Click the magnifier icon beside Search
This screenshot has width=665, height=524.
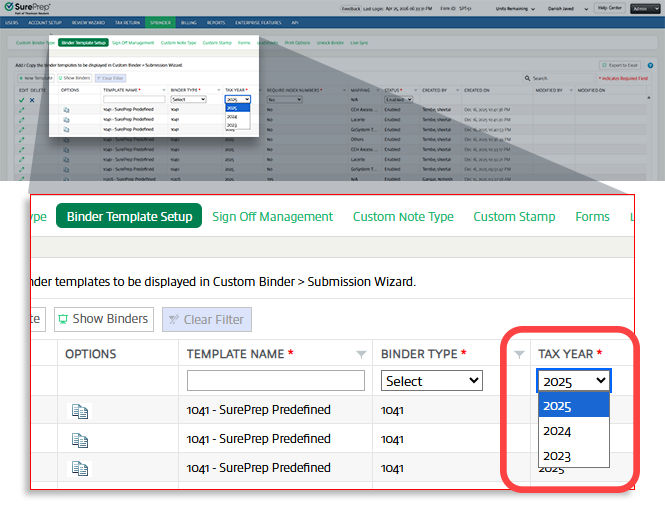point(527,78)
